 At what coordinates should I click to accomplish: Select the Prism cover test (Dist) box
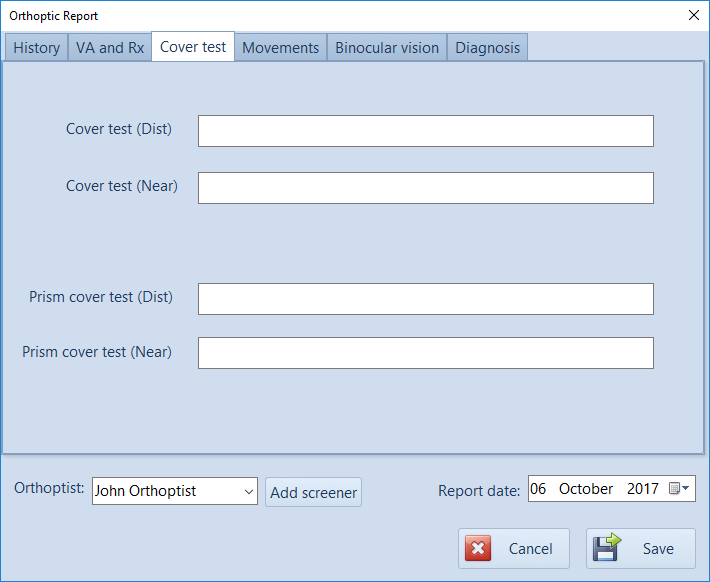pyautogui.click(x=425, y=299)
